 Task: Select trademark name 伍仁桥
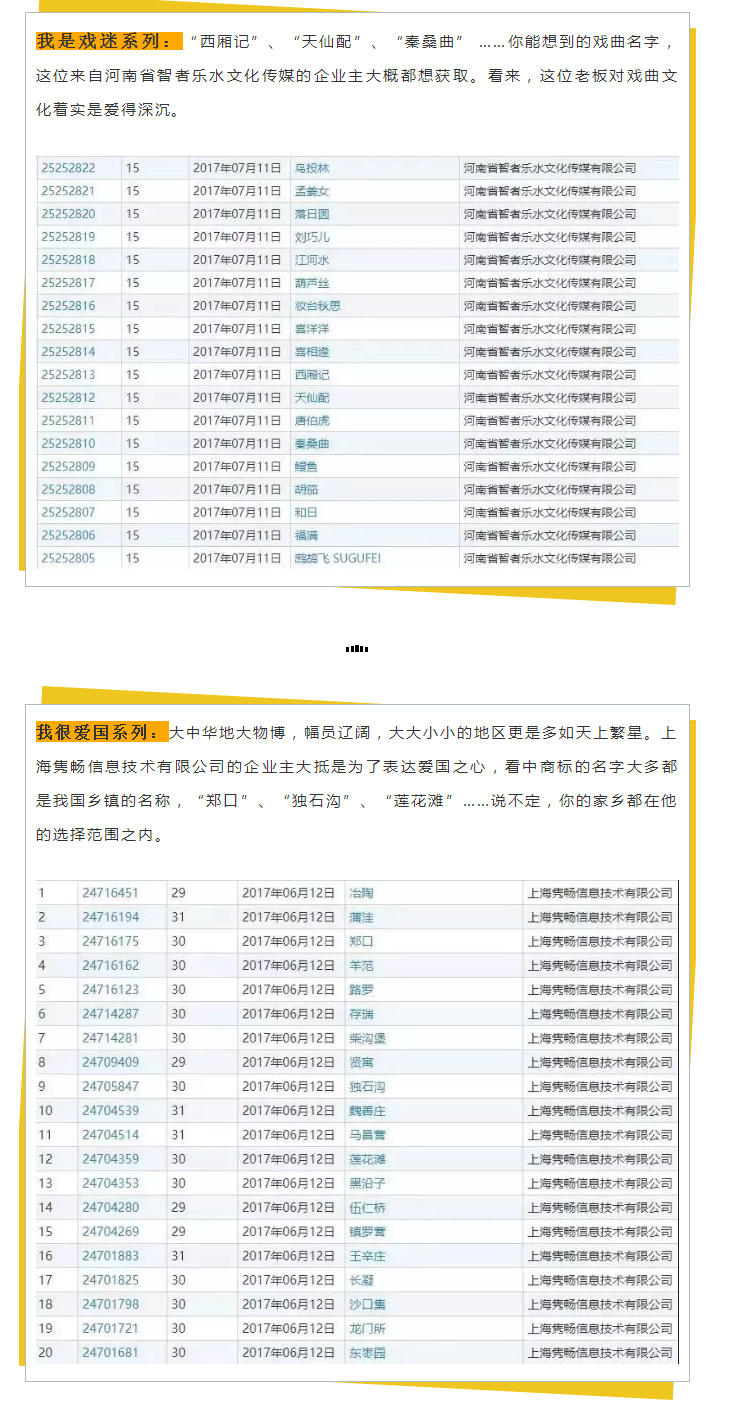point(366,1207)
